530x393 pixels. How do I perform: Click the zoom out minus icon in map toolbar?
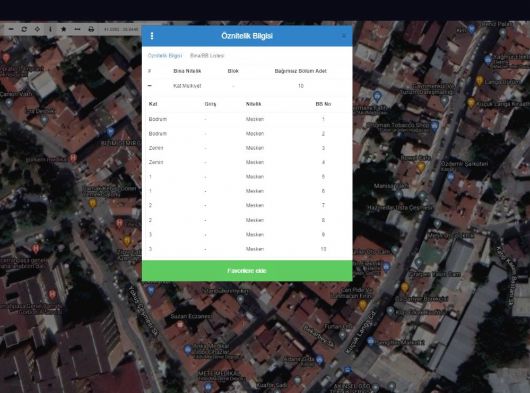point(11,29)
